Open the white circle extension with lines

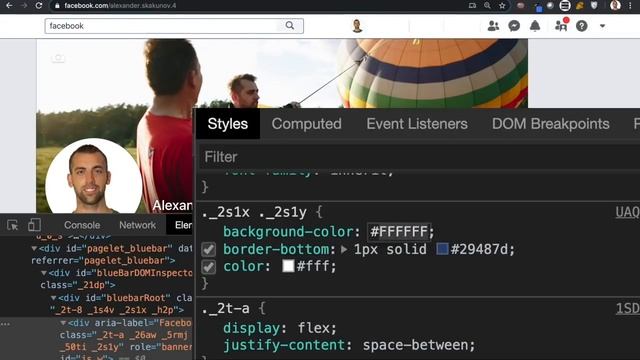[565, 6]
